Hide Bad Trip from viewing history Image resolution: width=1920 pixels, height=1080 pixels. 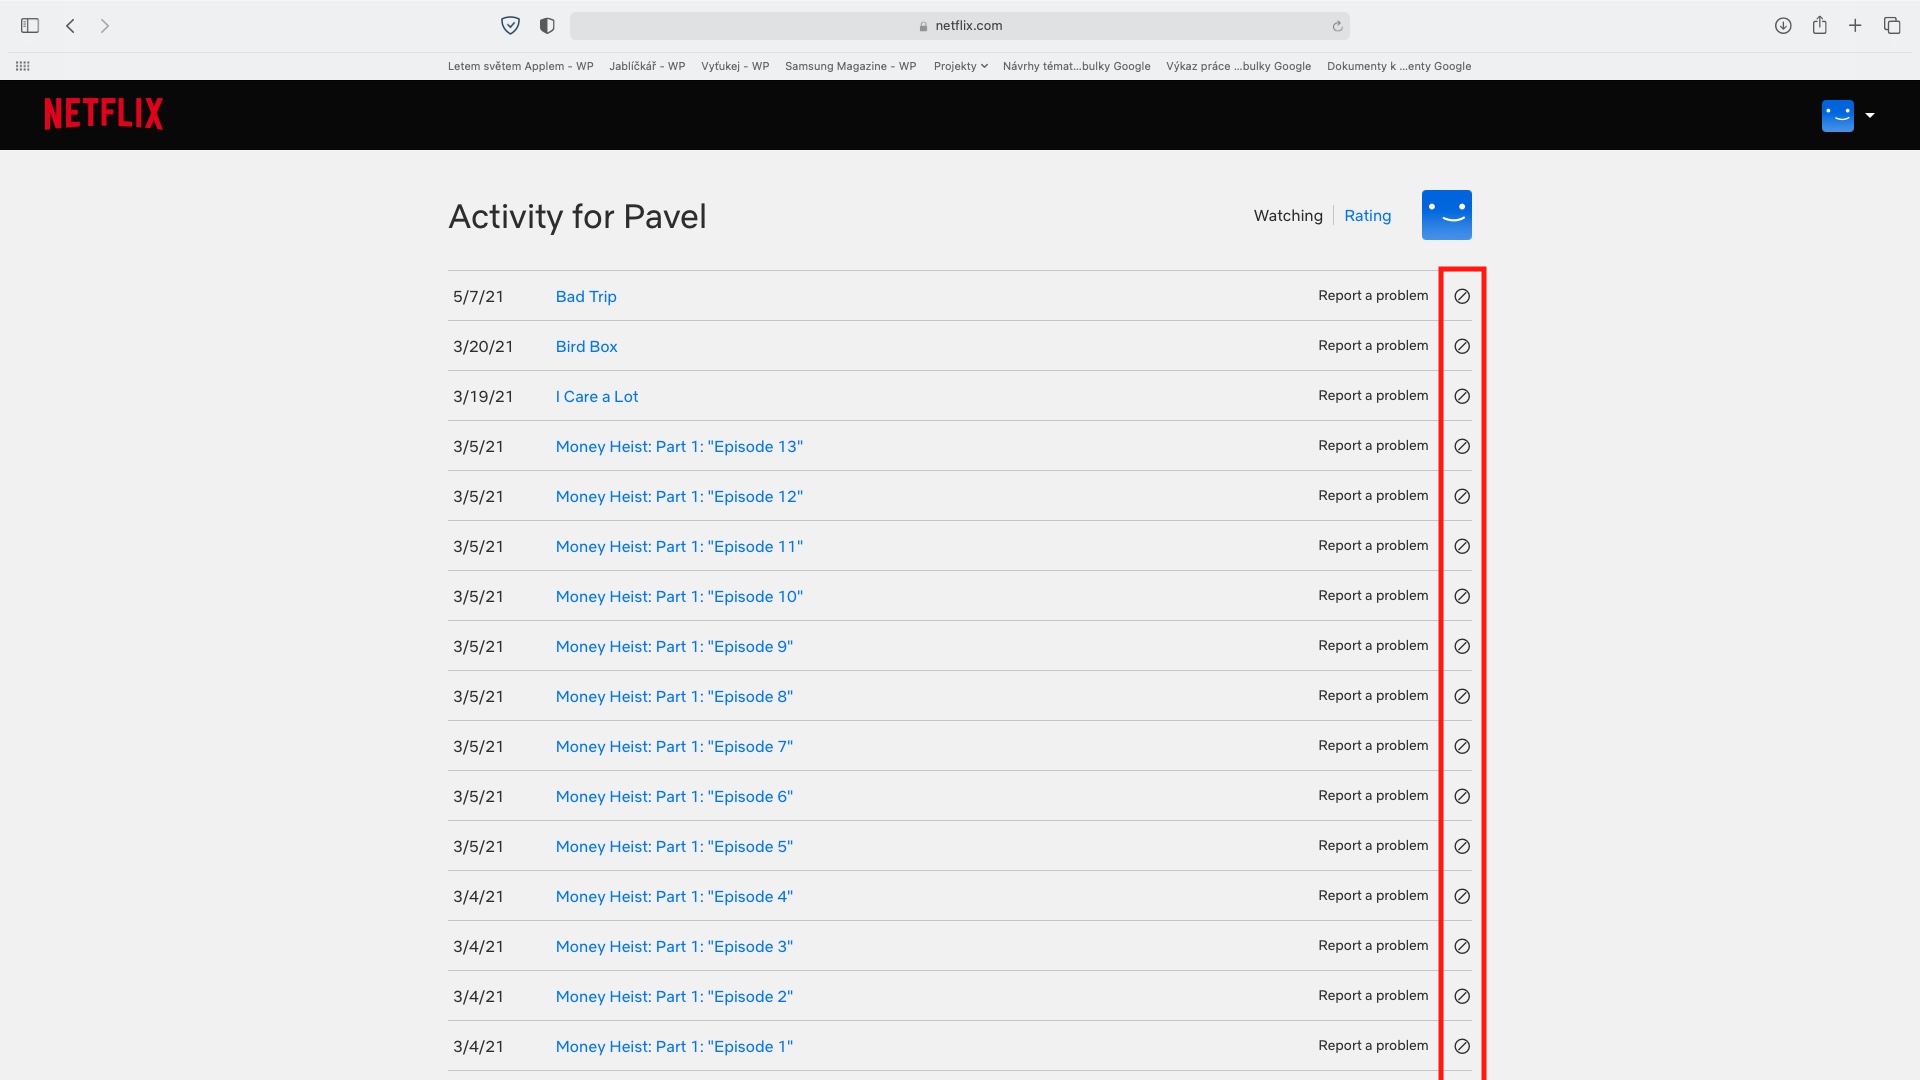1461,296
